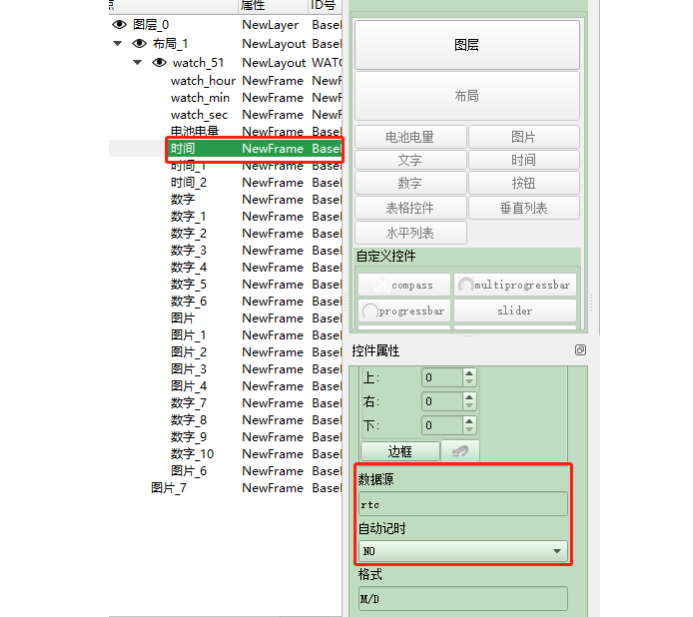Select the watch_sec tree row
Screen dimensions: 693x617
(225, 115)
